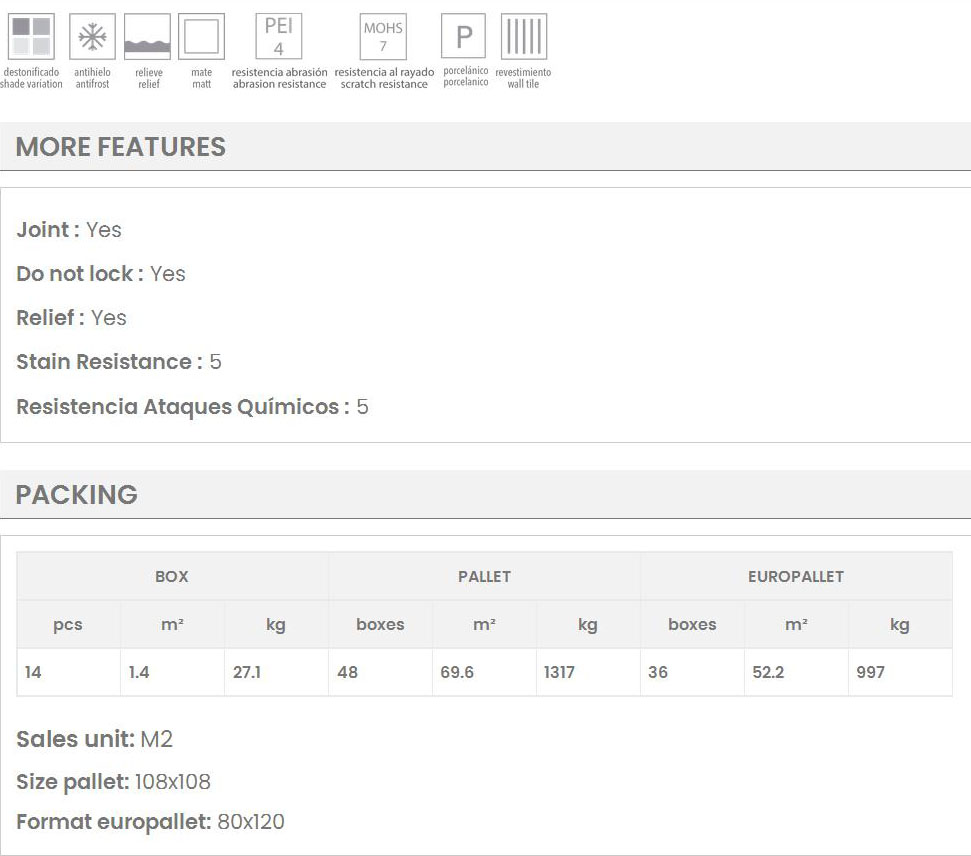The image size is (971, 856).
Task: Click the BOX column group header
Action: 172,576
